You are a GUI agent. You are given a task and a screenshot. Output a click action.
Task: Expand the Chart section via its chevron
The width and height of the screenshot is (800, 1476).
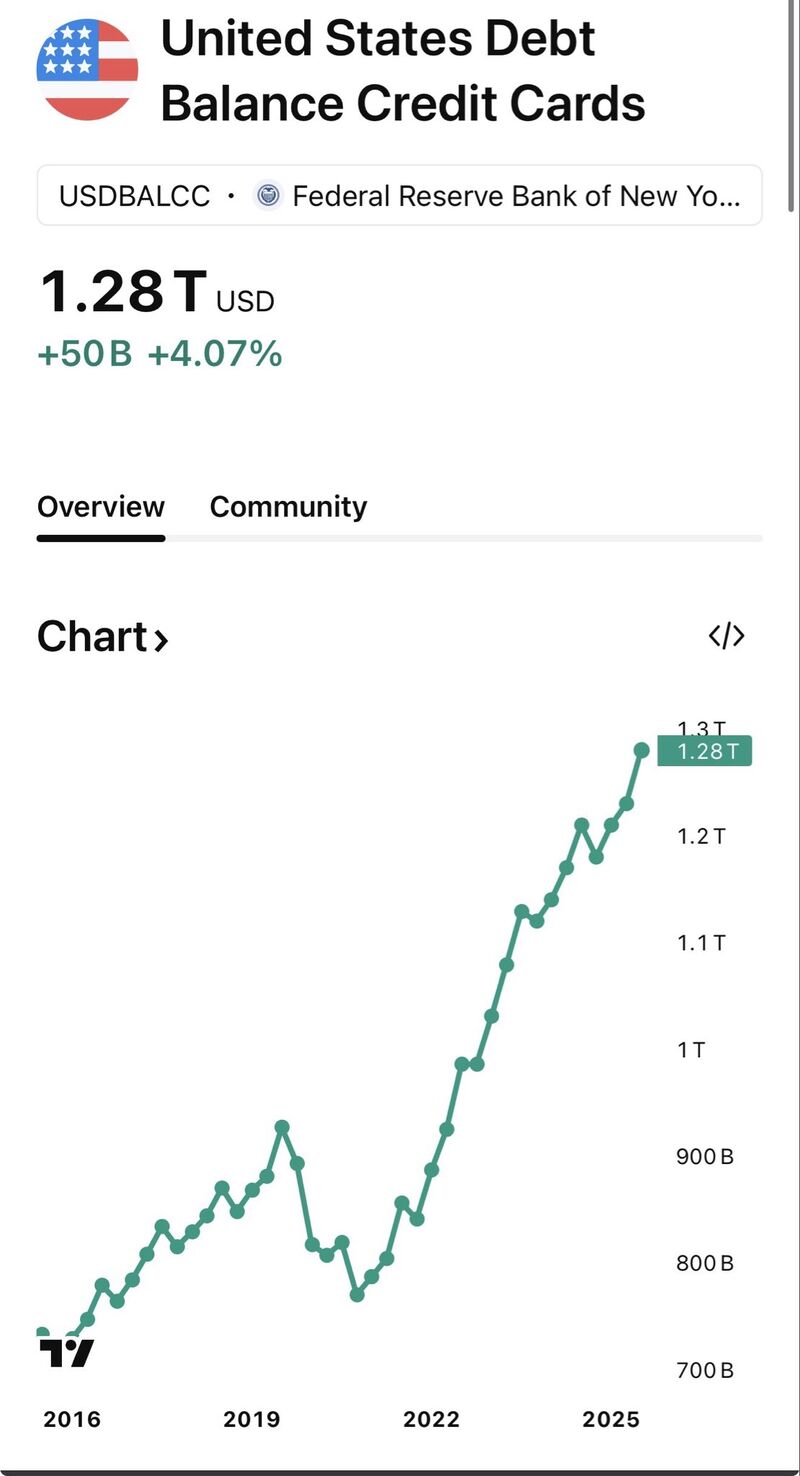coord(160,639)
